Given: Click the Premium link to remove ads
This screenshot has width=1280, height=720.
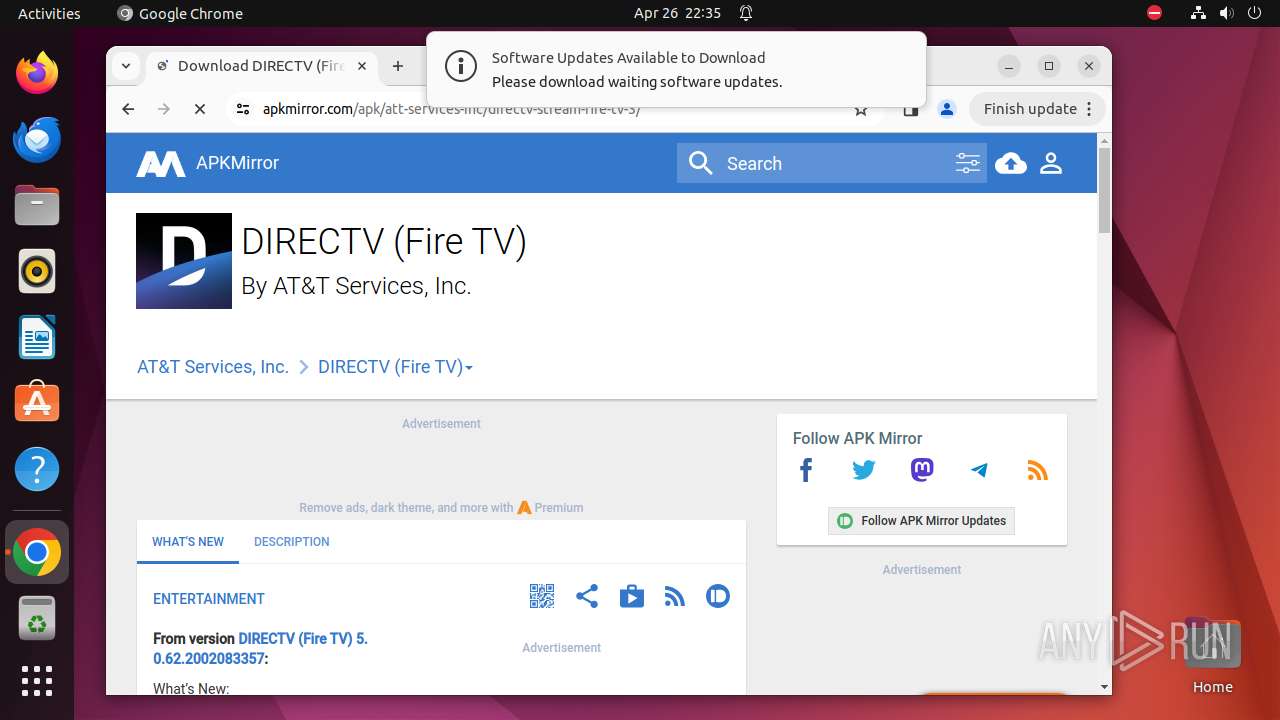Looking at the screenshot, I should tap(550, 507).
